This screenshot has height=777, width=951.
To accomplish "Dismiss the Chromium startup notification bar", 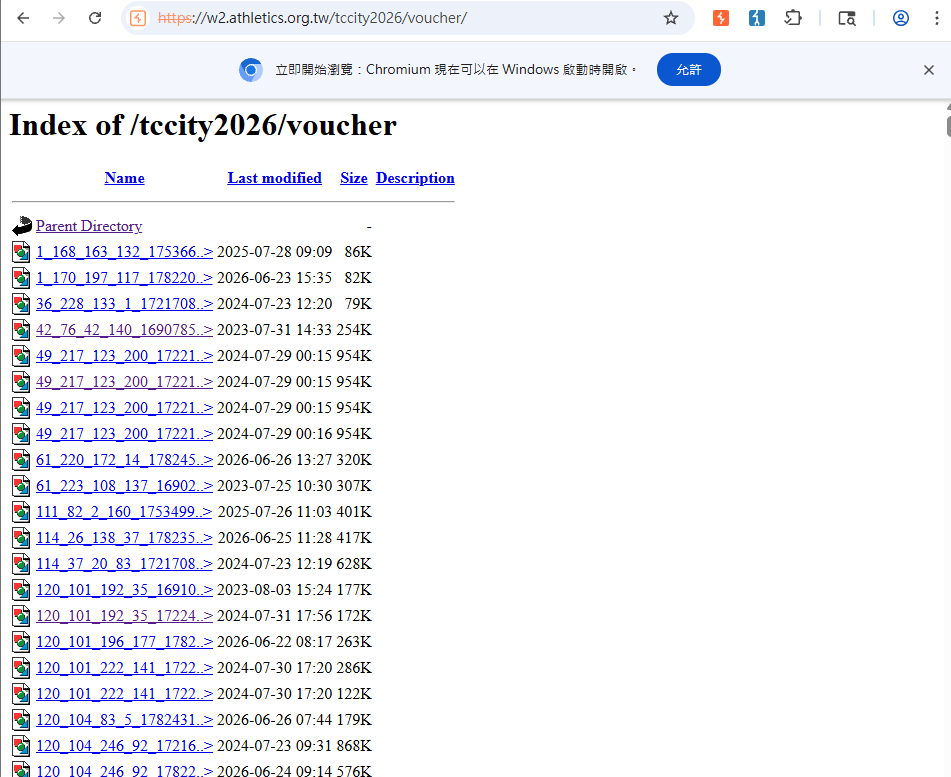I will point(929,70).
